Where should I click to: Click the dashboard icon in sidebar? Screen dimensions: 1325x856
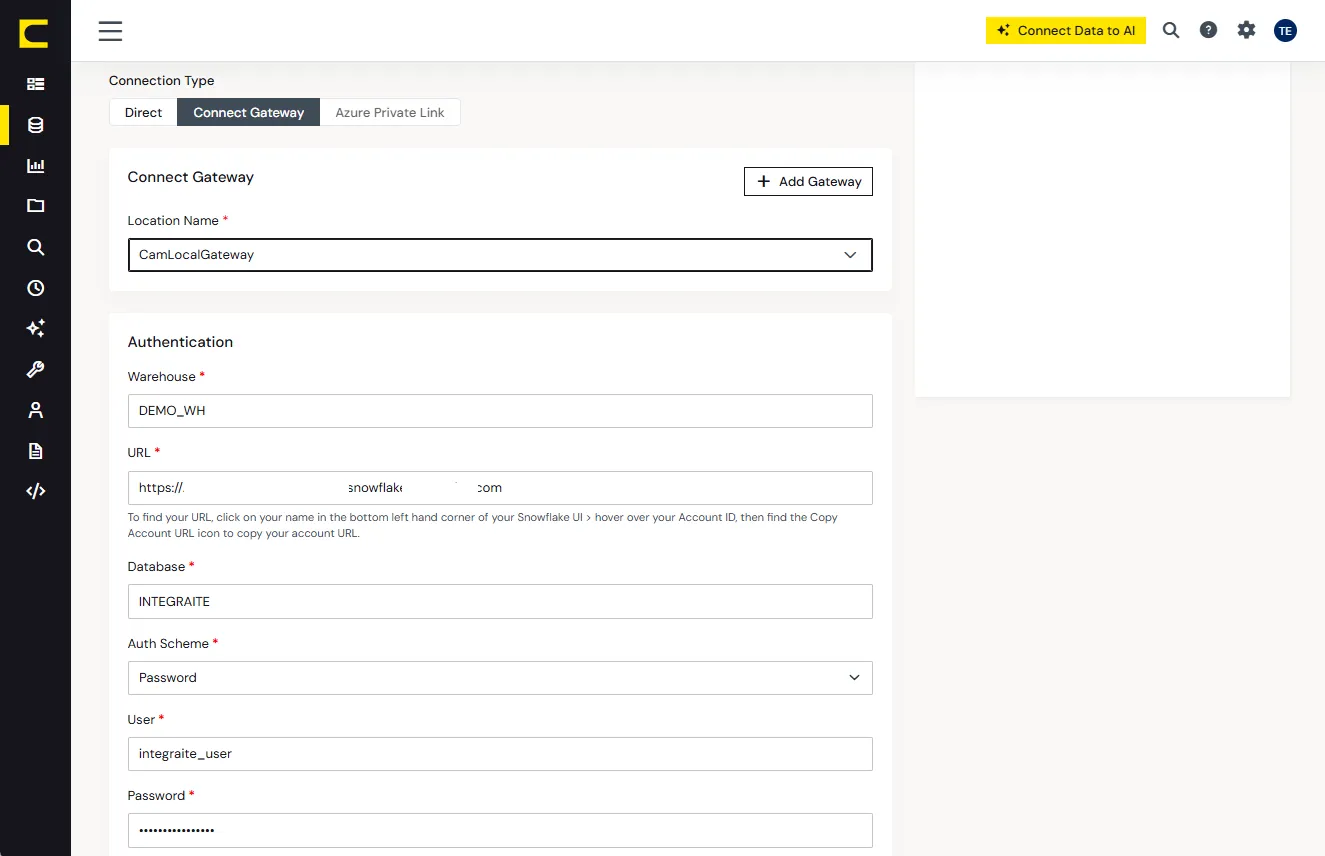pos(36,84)
